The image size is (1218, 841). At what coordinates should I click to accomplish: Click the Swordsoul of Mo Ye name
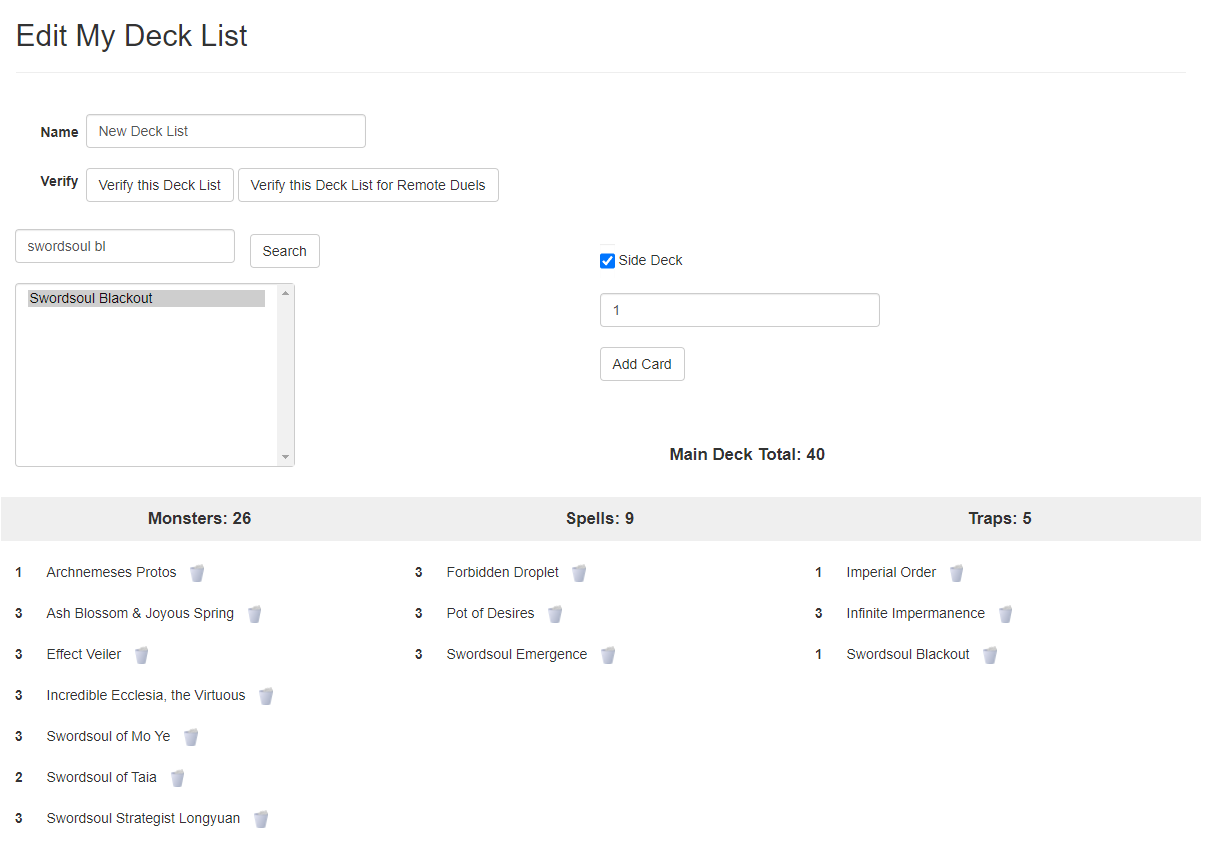pos(108,736)
